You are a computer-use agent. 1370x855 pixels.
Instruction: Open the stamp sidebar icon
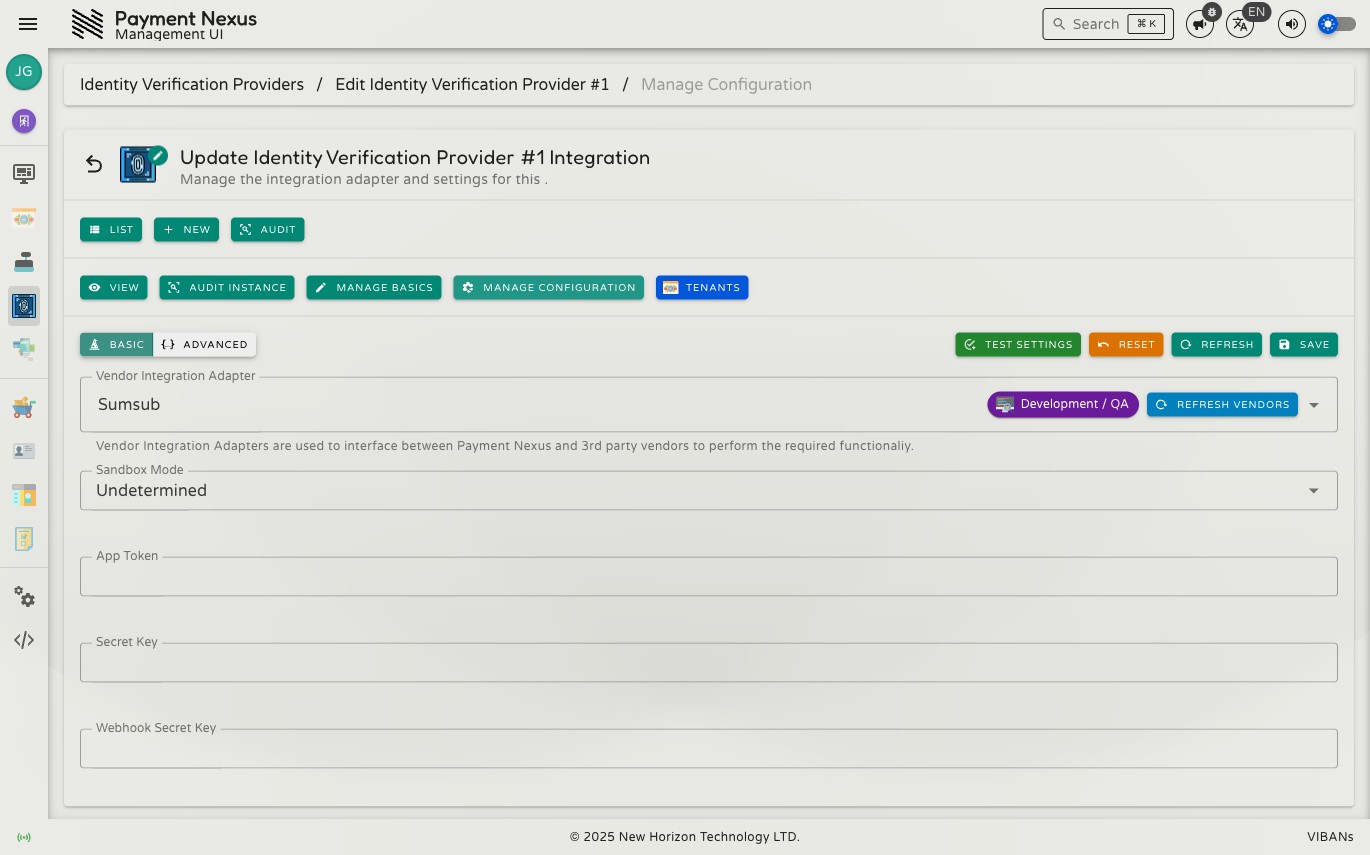[24, 262]
